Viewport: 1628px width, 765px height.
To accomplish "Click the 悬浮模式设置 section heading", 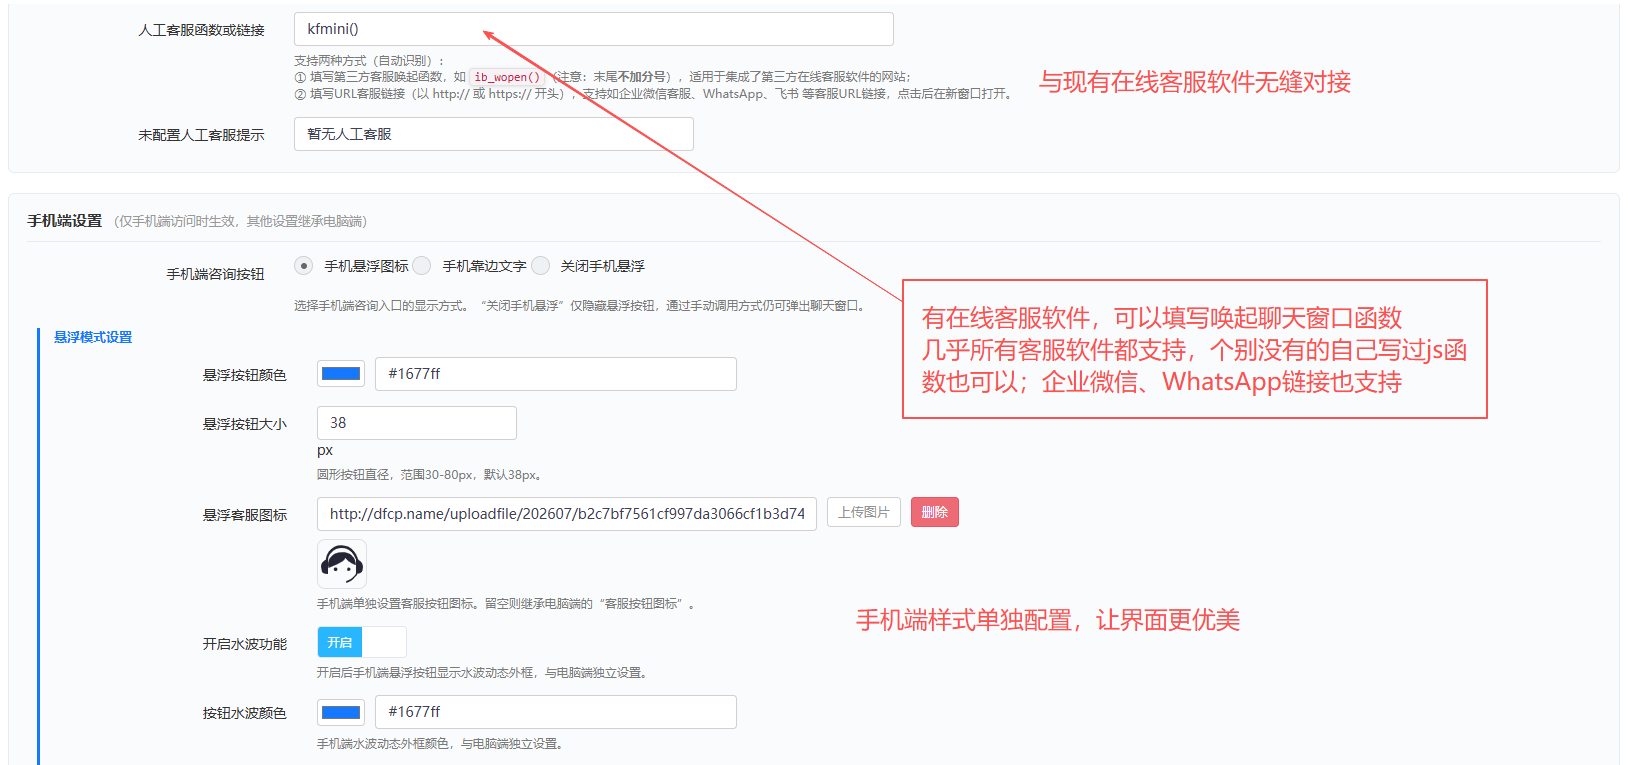I will (93, 337).
